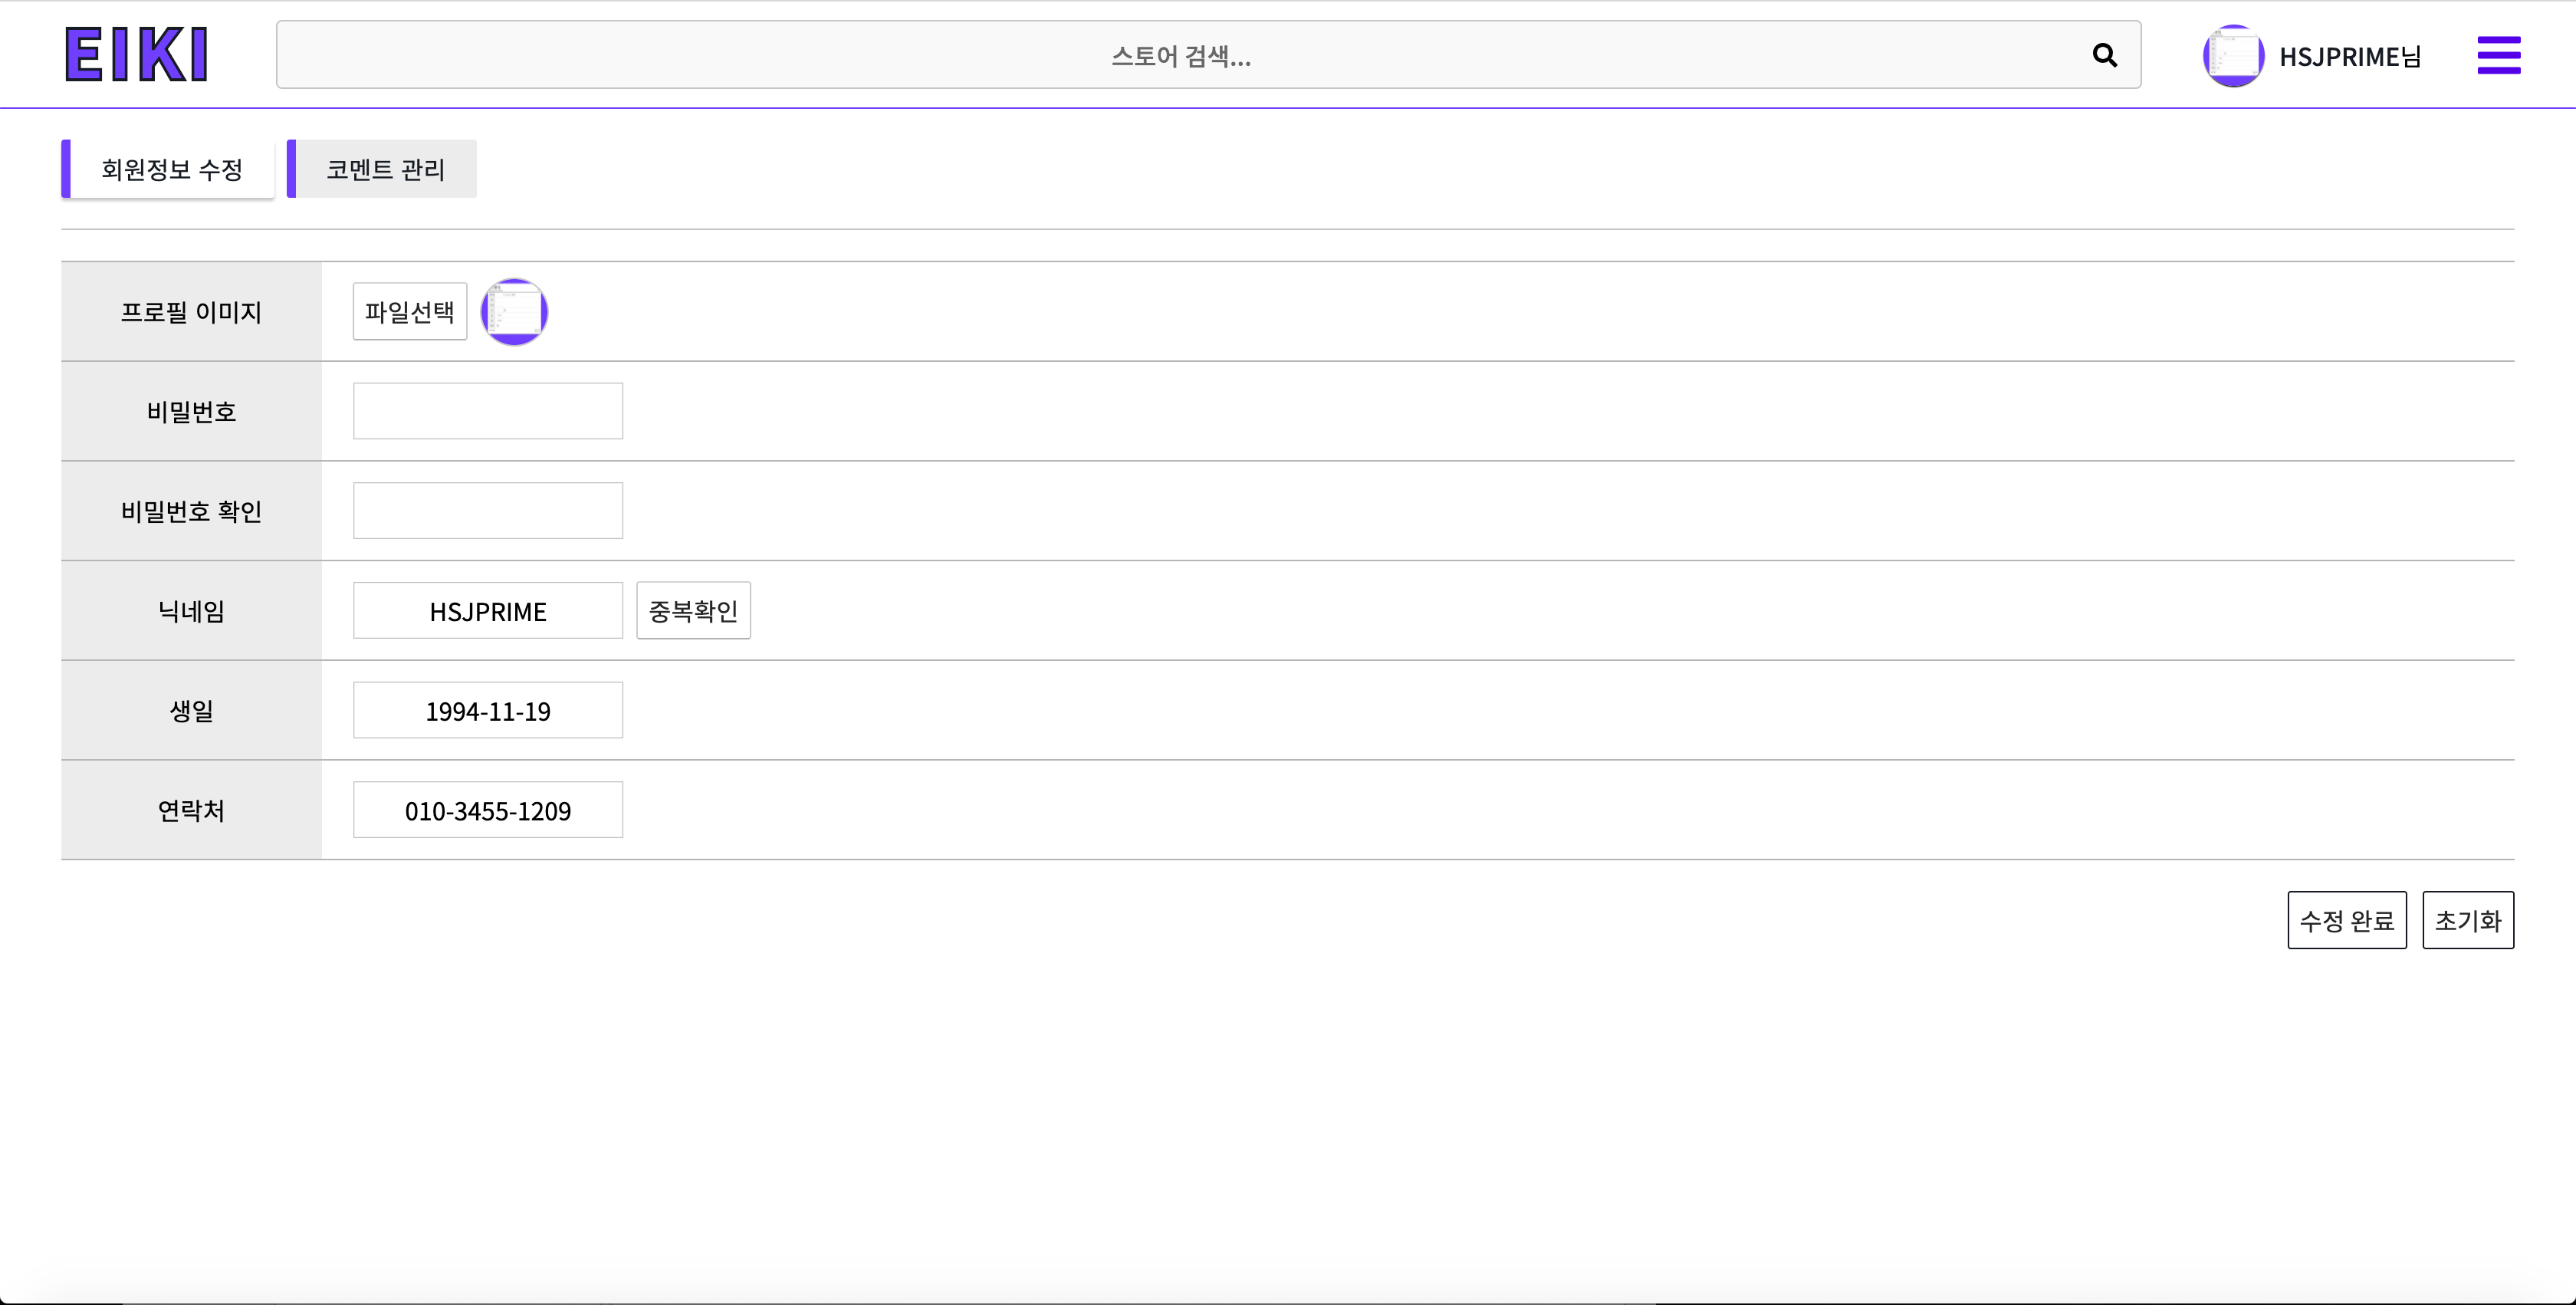
Task: Switch to the 회원정보 수정 tab
Action: pos(171,169)
